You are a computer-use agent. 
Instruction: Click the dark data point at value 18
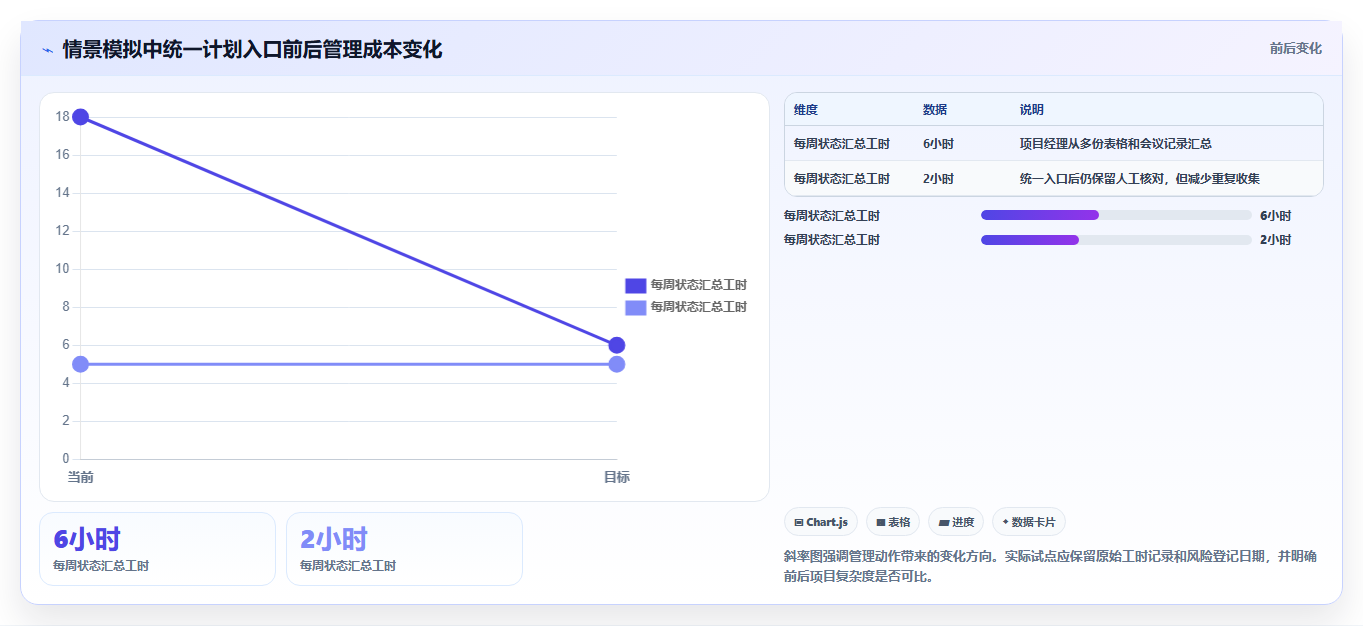81,117
